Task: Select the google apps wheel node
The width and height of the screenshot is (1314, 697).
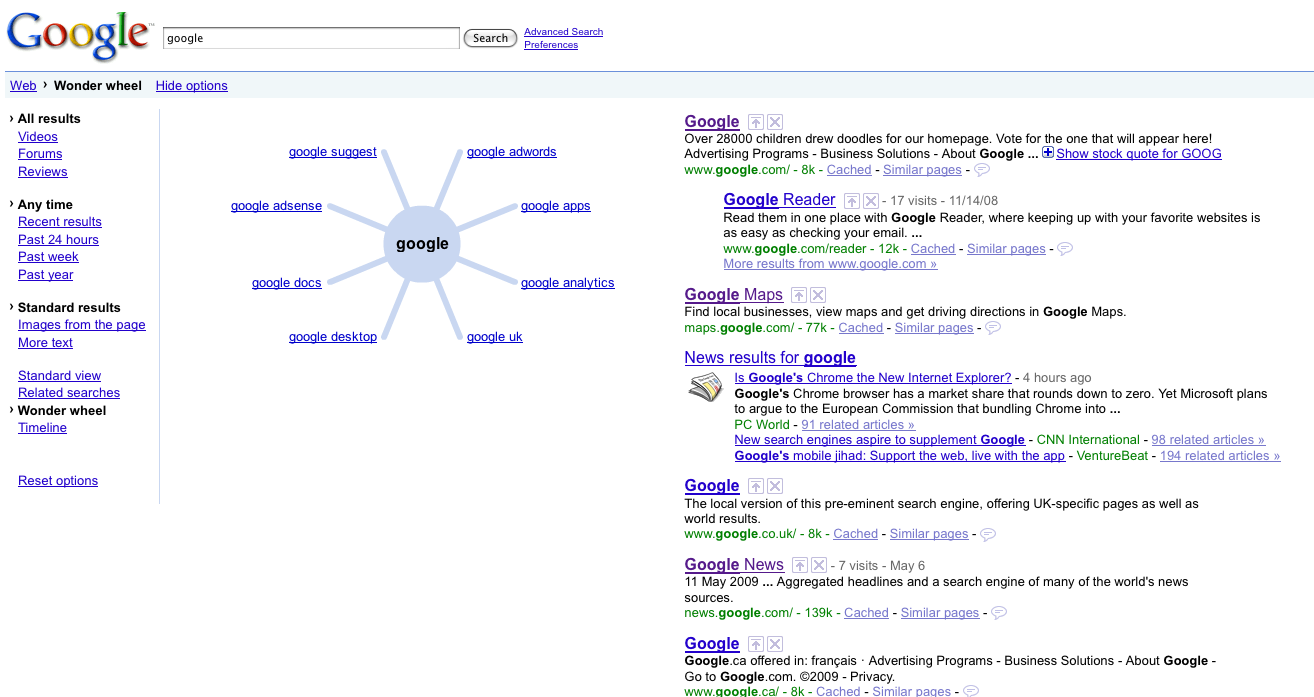Action: click(x=556, y=206)
